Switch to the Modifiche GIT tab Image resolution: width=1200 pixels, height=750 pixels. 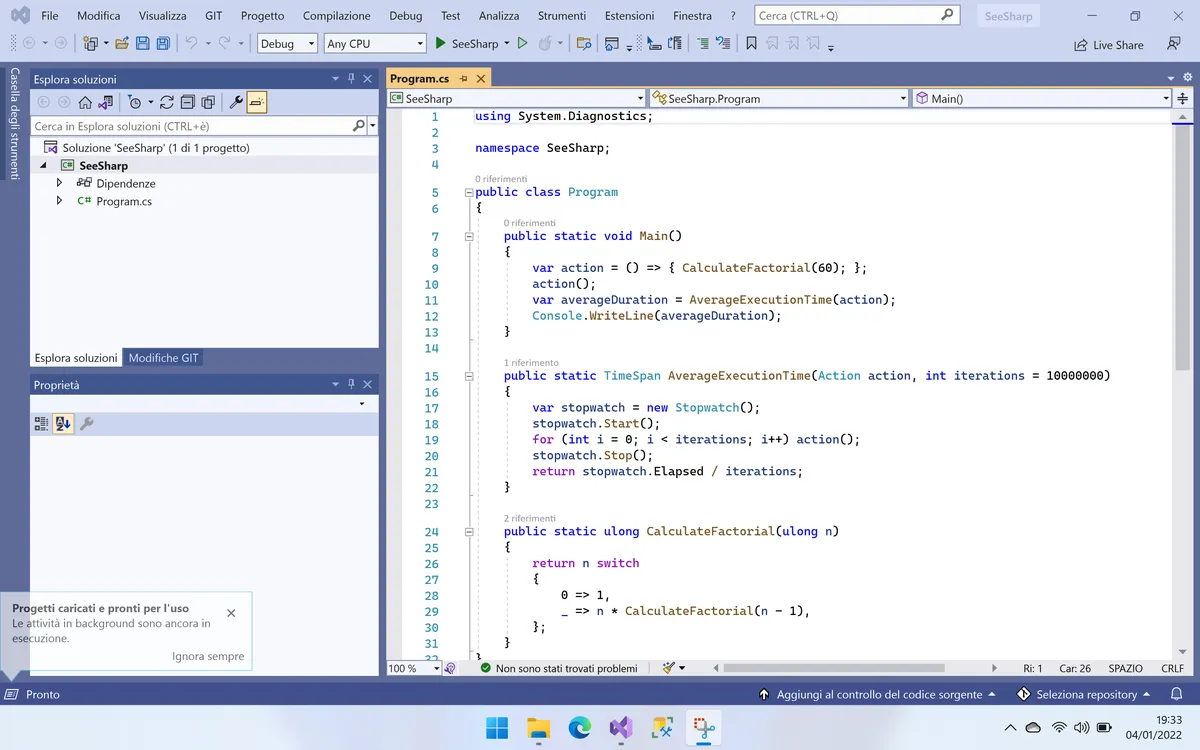tap(163, 358)
